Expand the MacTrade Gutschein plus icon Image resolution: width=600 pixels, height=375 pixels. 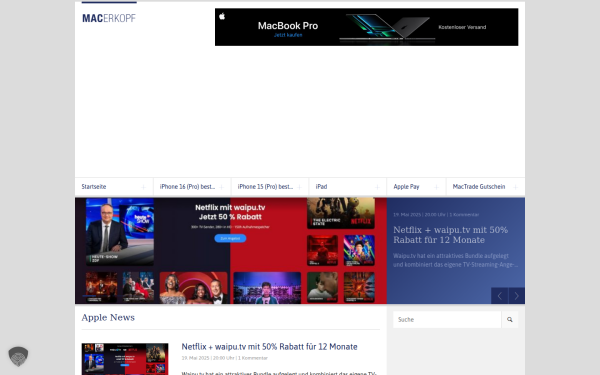(515, 187)
